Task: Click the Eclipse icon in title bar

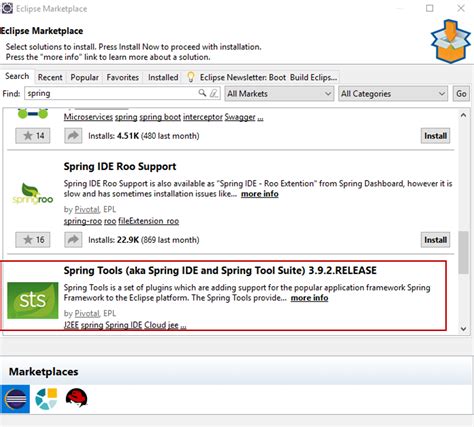Action: (7, 8)
